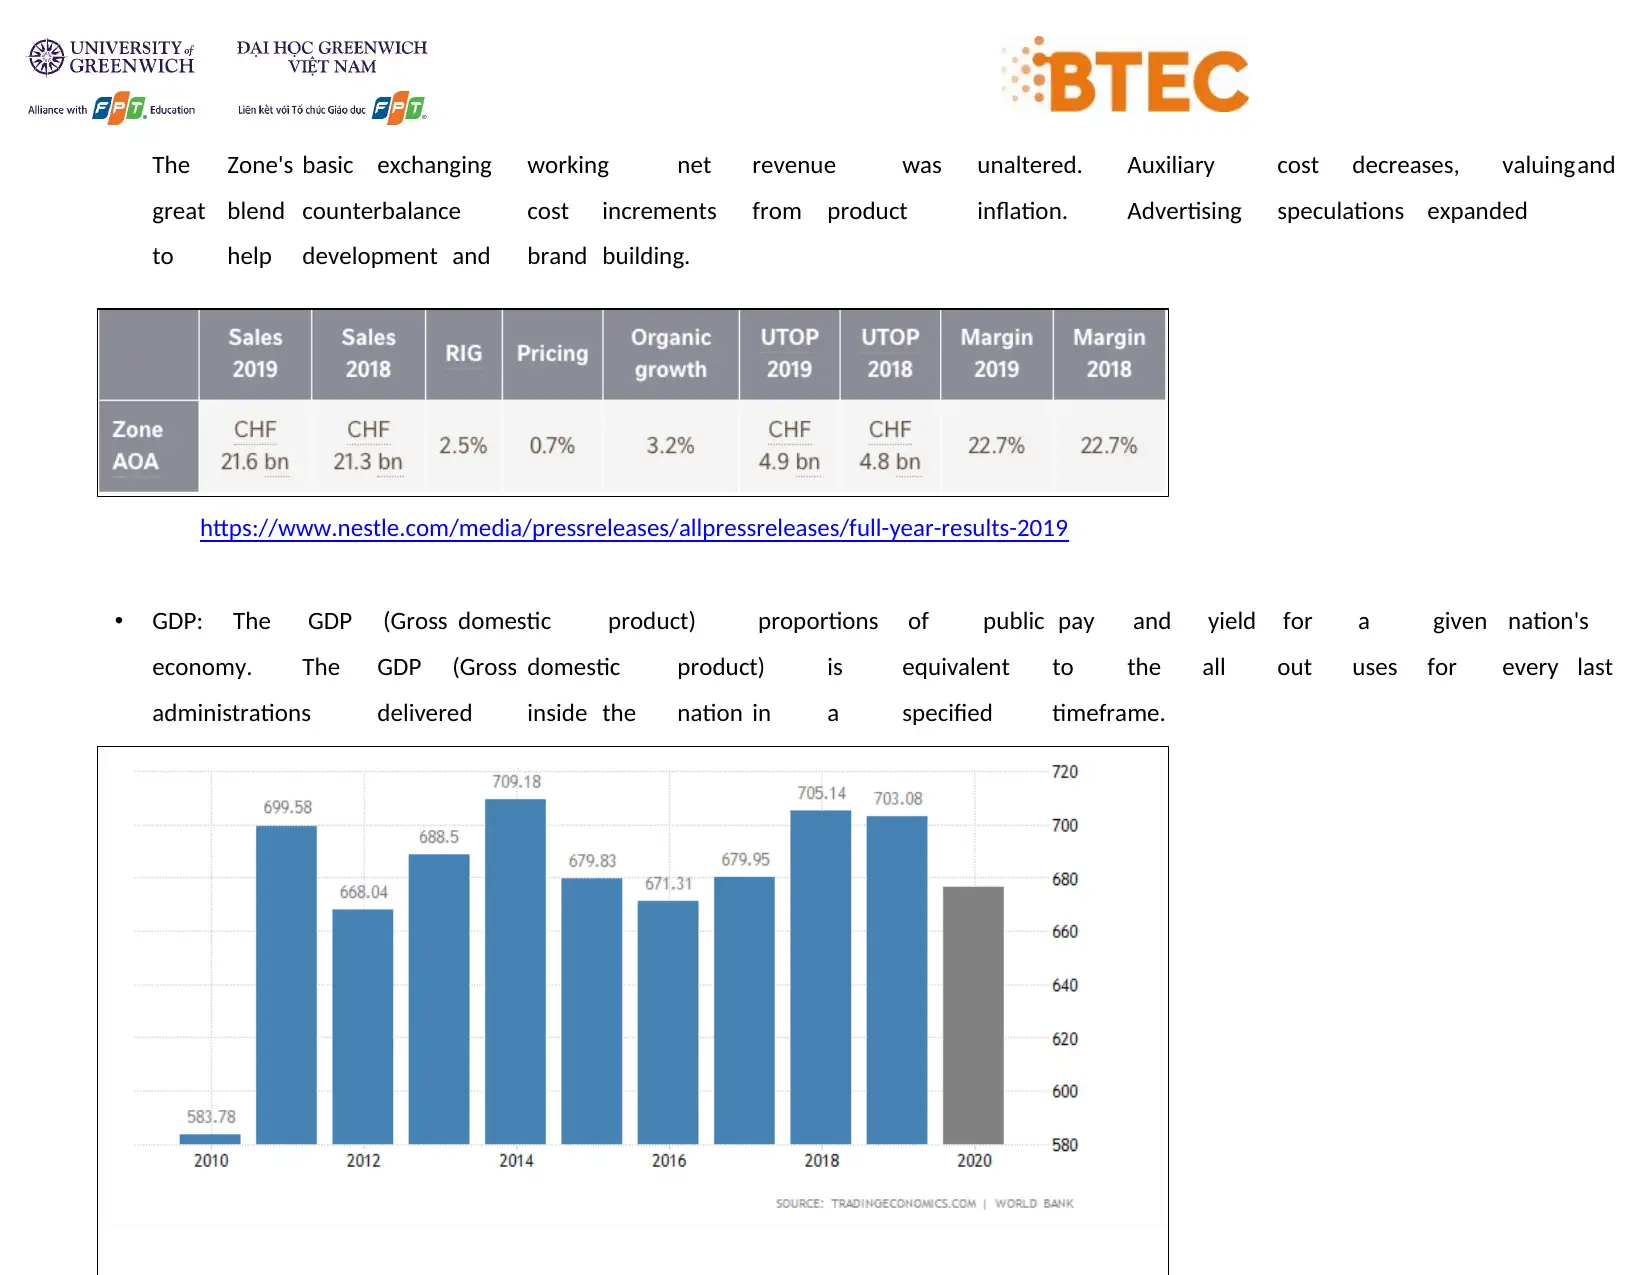Open the Nestle full-year-results-2019 link
This screenshot has height=1275, width=1651.
click(634, 528)
